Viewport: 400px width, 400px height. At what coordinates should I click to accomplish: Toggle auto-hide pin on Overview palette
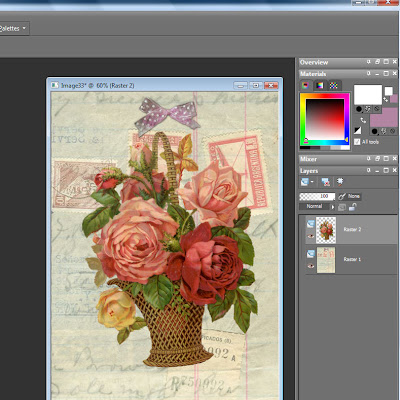369,62
